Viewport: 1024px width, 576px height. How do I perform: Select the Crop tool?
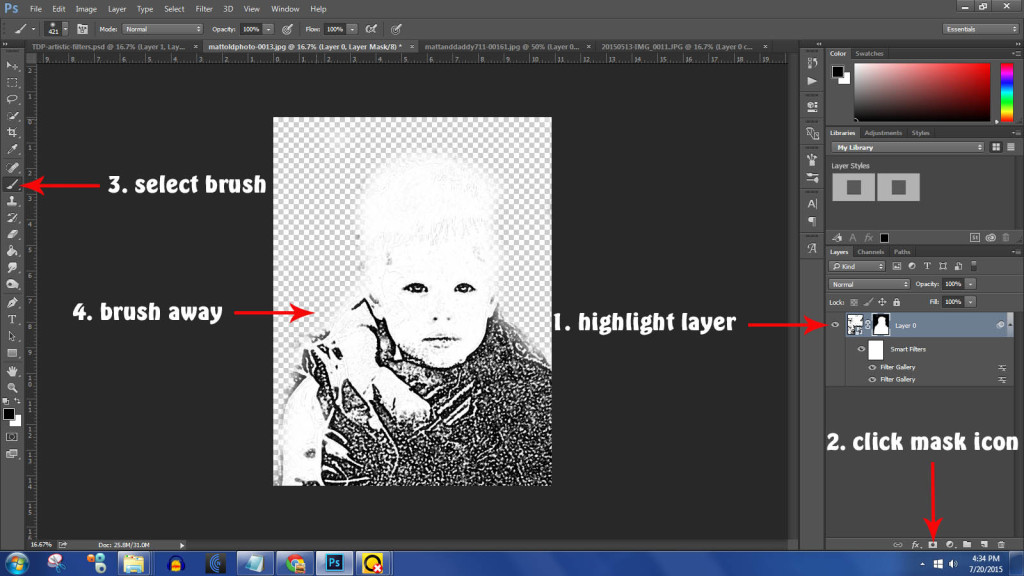pyautogui.click(x=12, y=133)
